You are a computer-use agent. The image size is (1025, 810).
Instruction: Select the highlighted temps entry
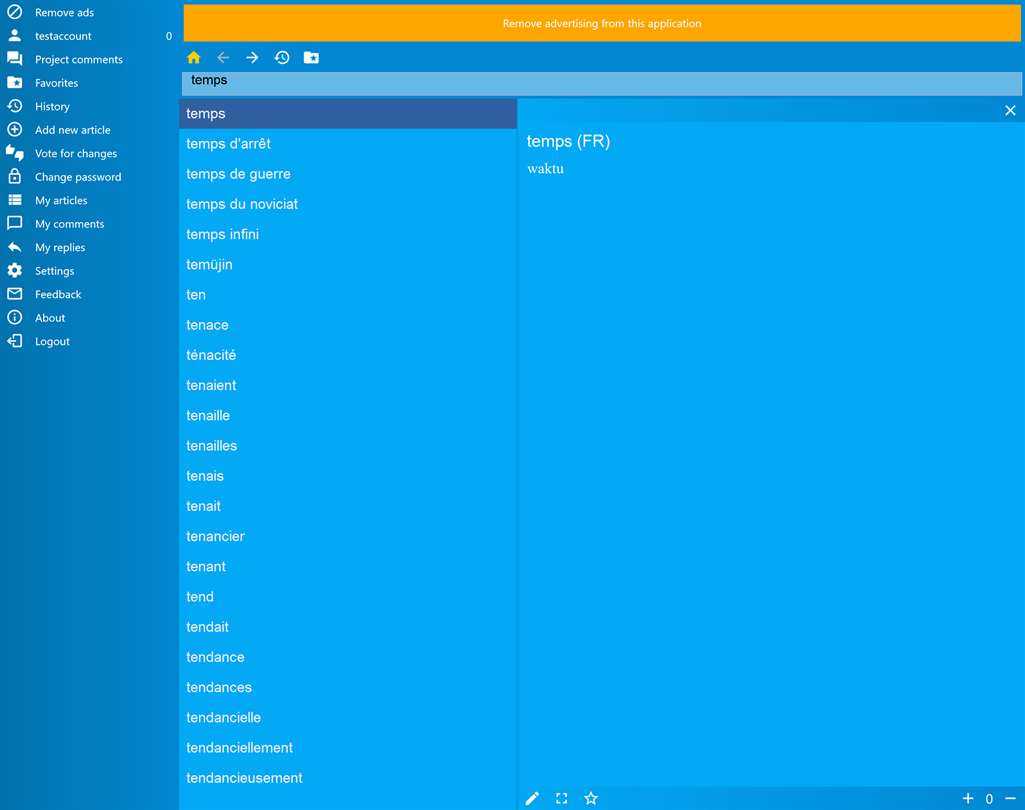pyautogui.click(x=348, y=113)
